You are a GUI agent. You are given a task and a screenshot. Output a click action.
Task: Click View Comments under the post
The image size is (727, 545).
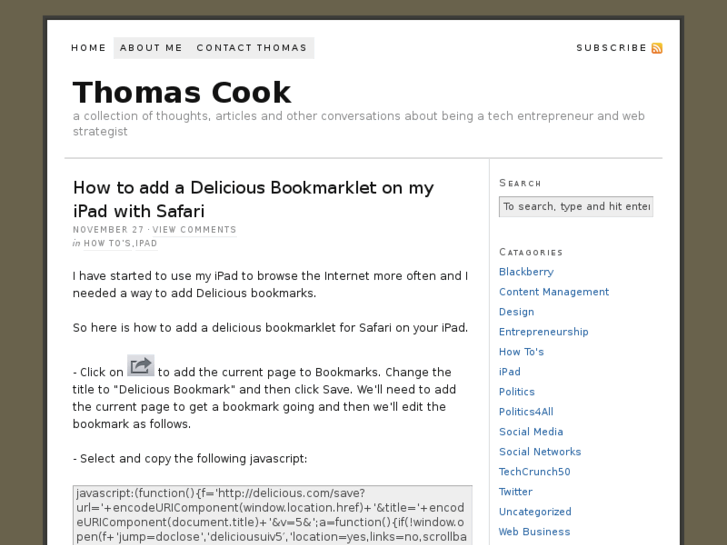point(194,230)
